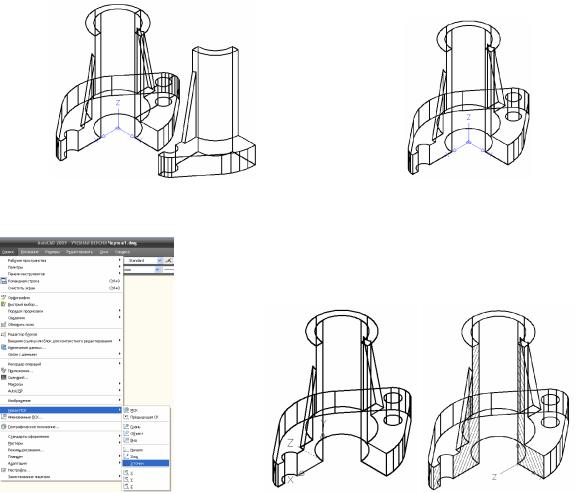Click the МСК world UCS icon

pyautogui.click(x=126, y=410)
